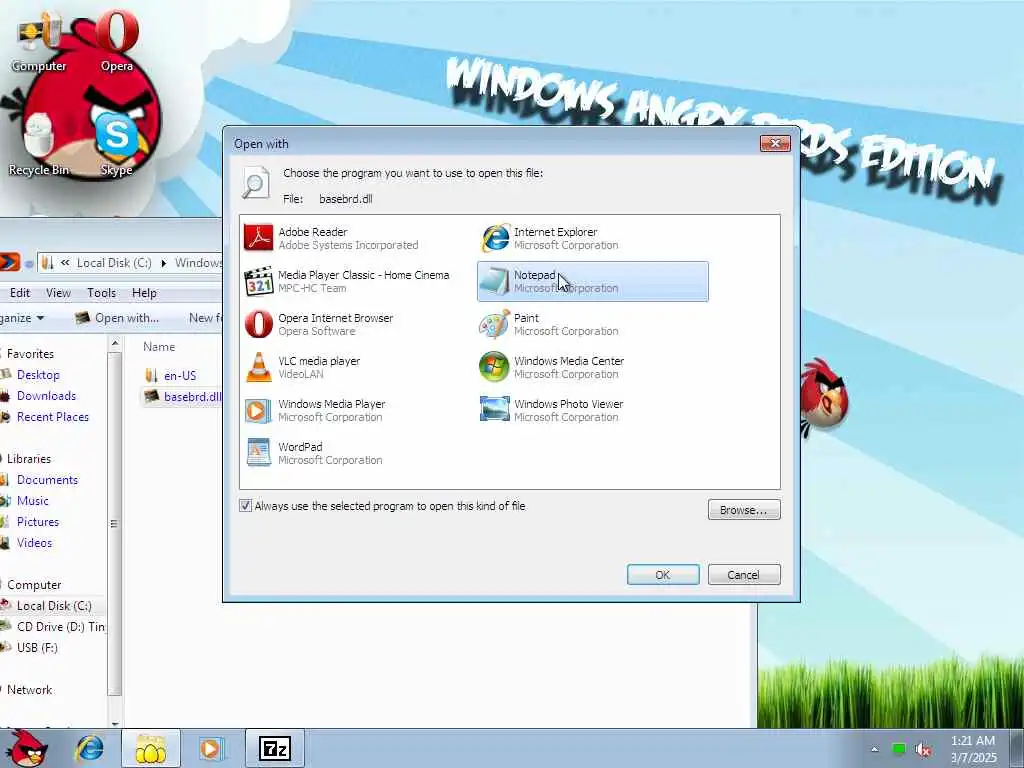
Task: Choose Windows Media Player icon in list
Action: pos(258,410)
